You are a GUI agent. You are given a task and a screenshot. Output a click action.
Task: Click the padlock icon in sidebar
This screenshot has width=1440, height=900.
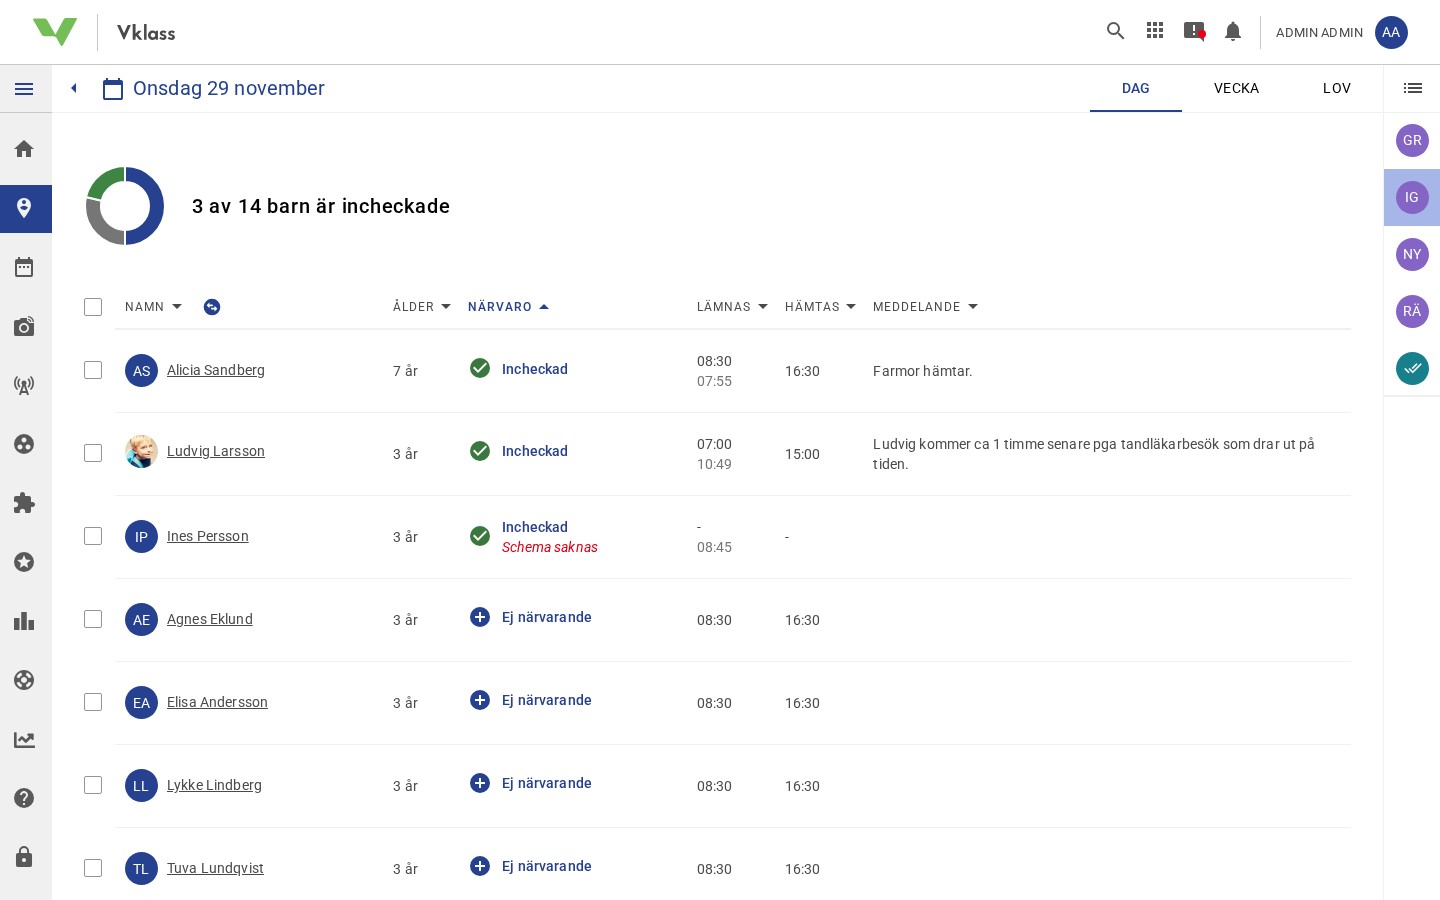pyautogui.click(x=24, y=857)
